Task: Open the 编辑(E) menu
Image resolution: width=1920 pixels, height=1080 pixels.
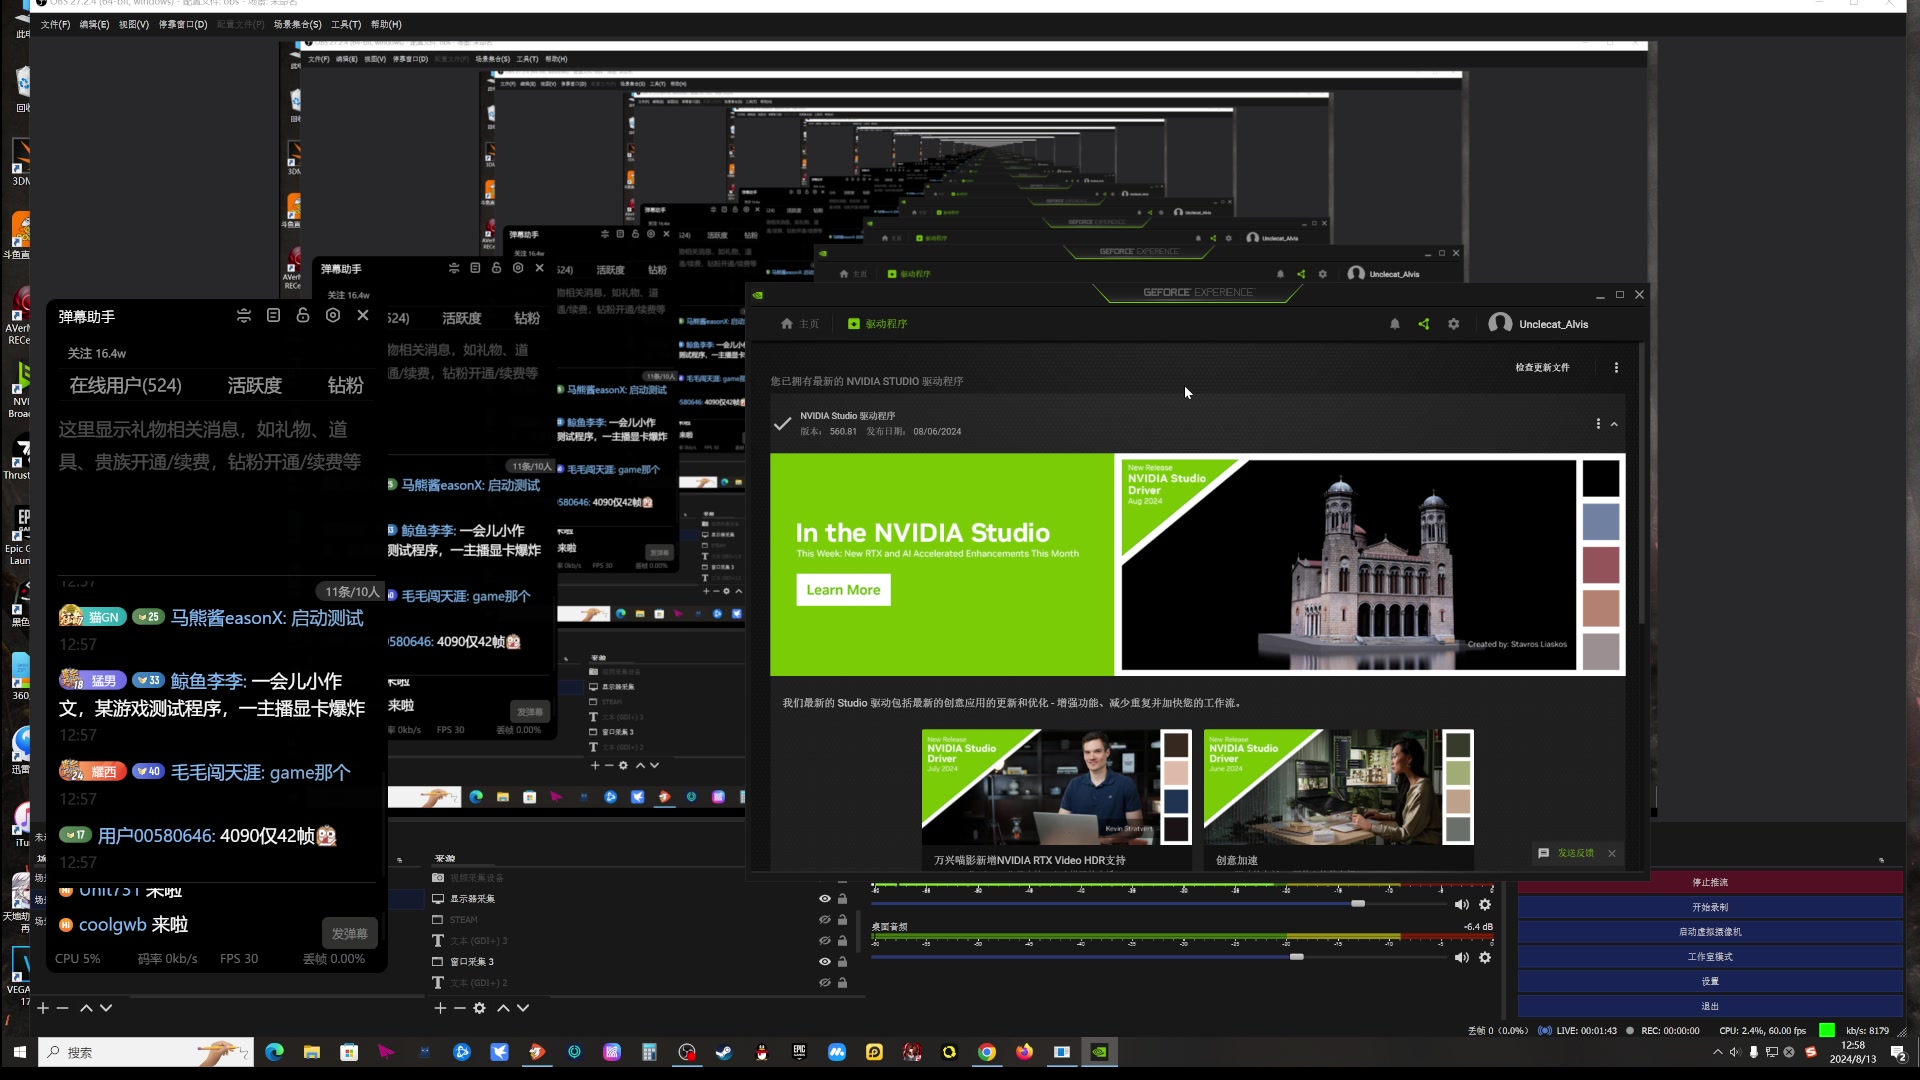Action: click(x=94, y=24)
